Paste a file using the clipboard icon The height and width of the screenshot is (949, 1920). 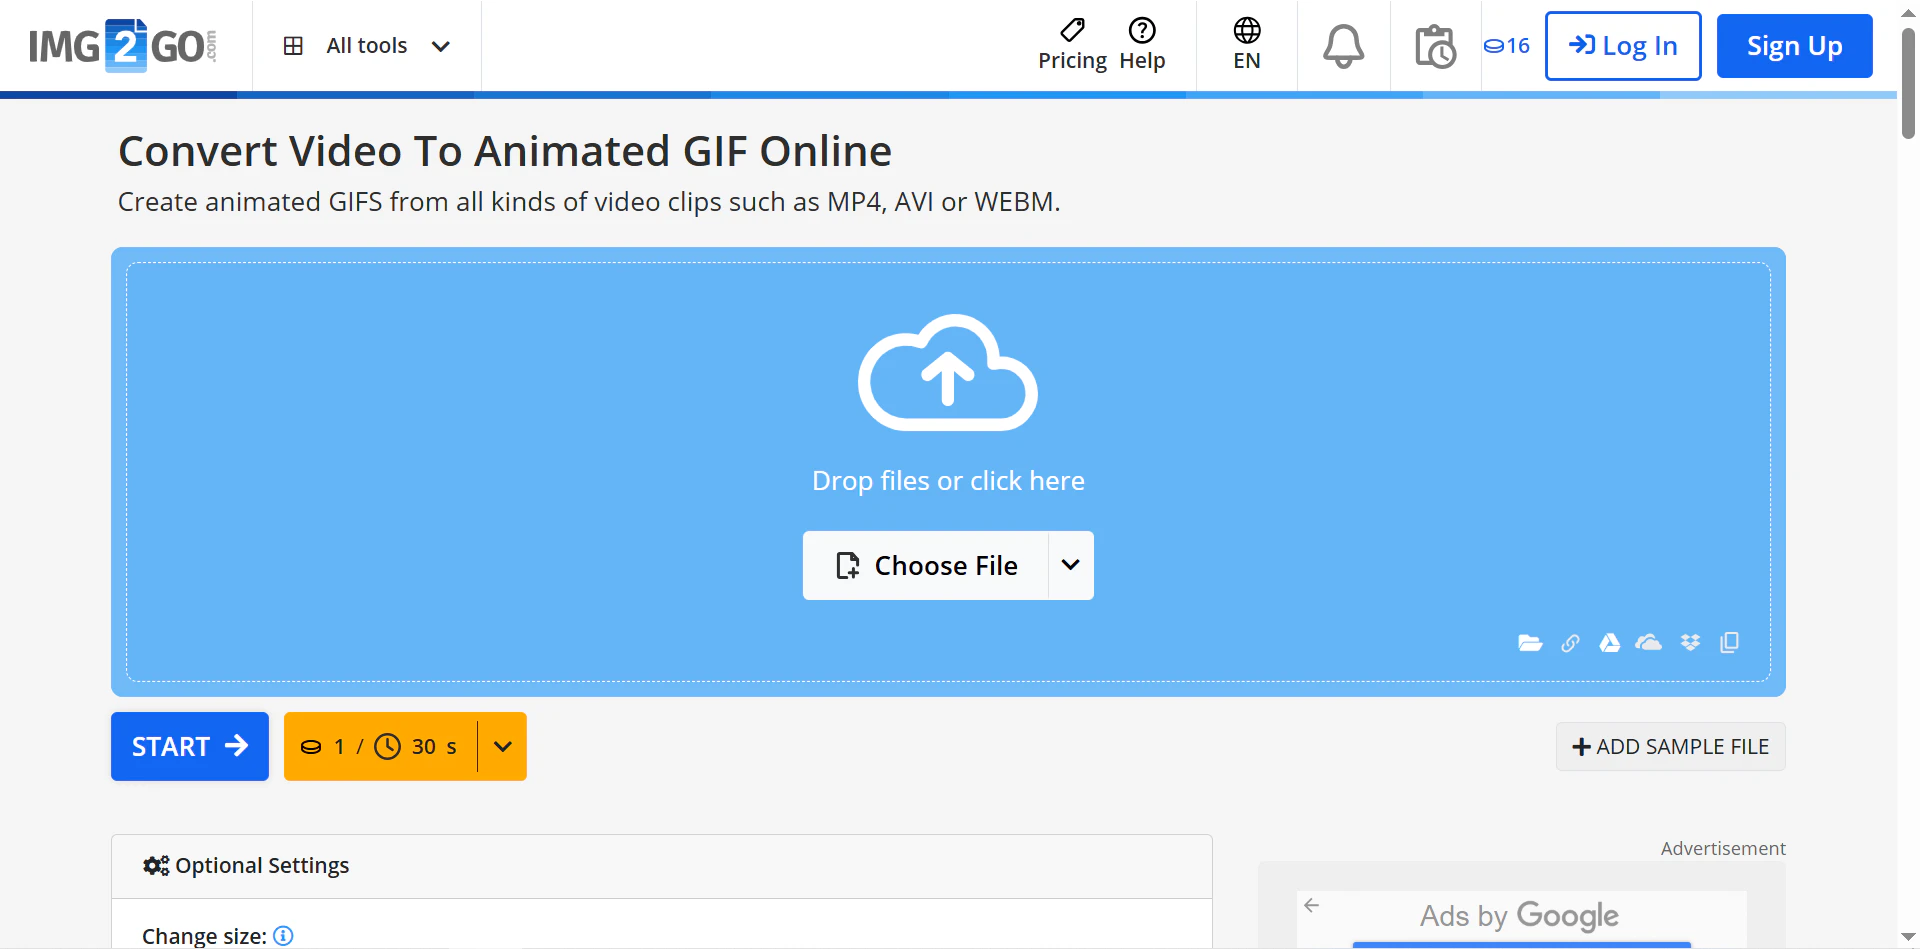(1730, 643)
